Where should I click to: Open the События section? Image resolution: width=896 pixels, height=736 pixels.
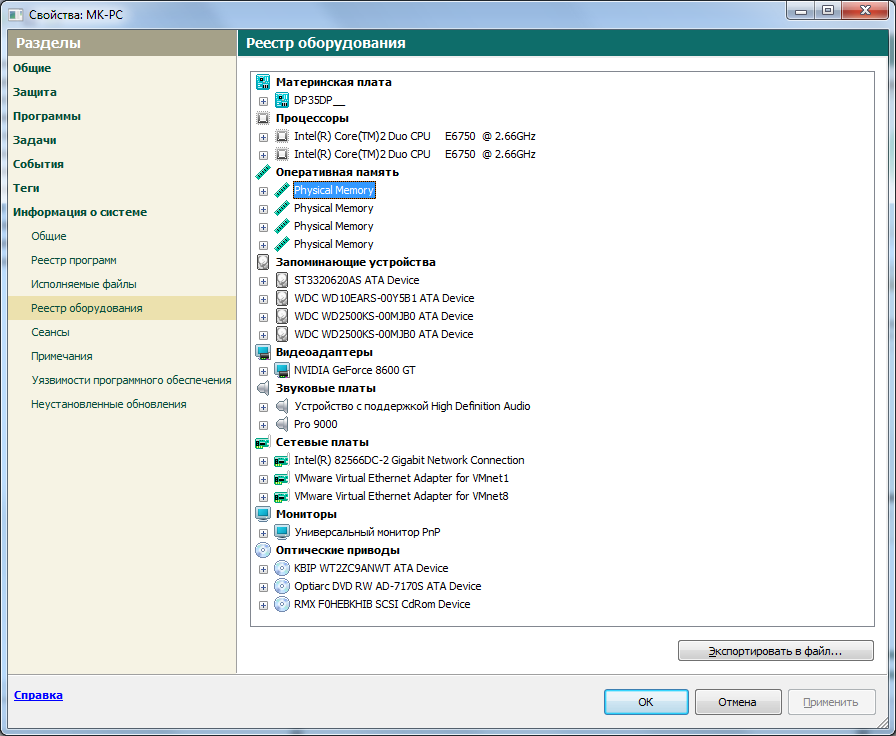pos(38,164)
